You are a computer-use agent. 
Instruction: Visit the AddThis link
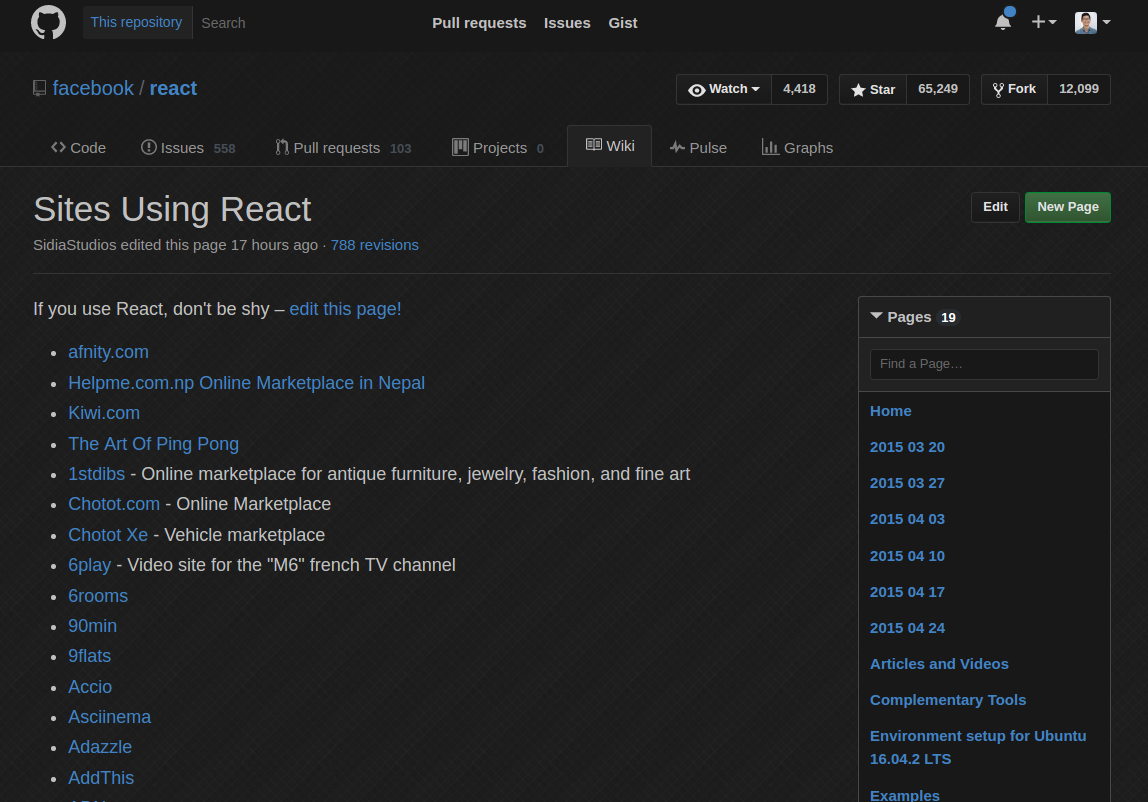(101, 778)
